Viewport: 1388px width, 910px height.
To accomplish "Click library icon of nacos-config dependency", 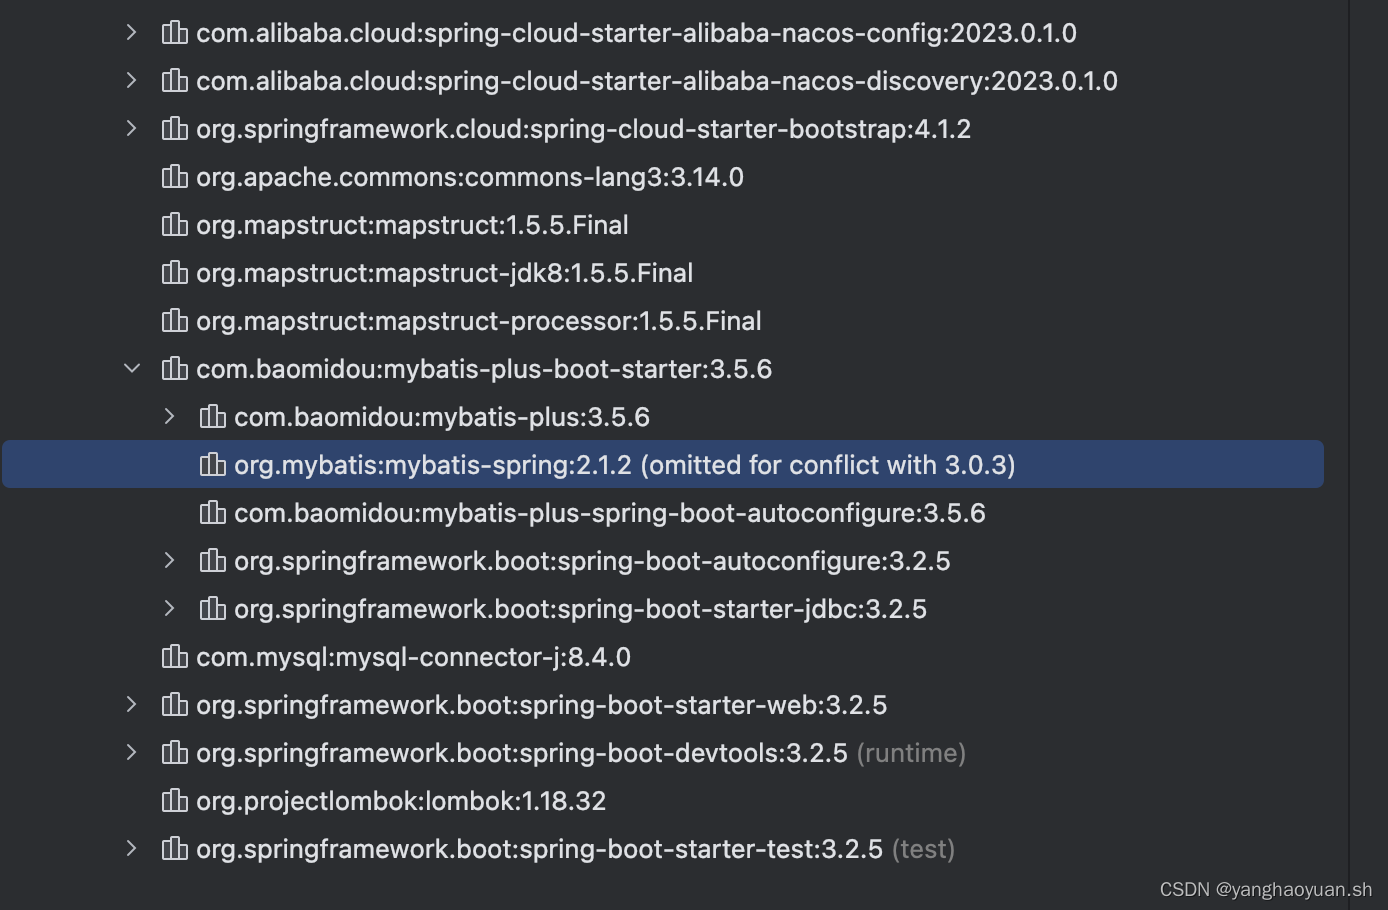I will click(x=175, y=33).
